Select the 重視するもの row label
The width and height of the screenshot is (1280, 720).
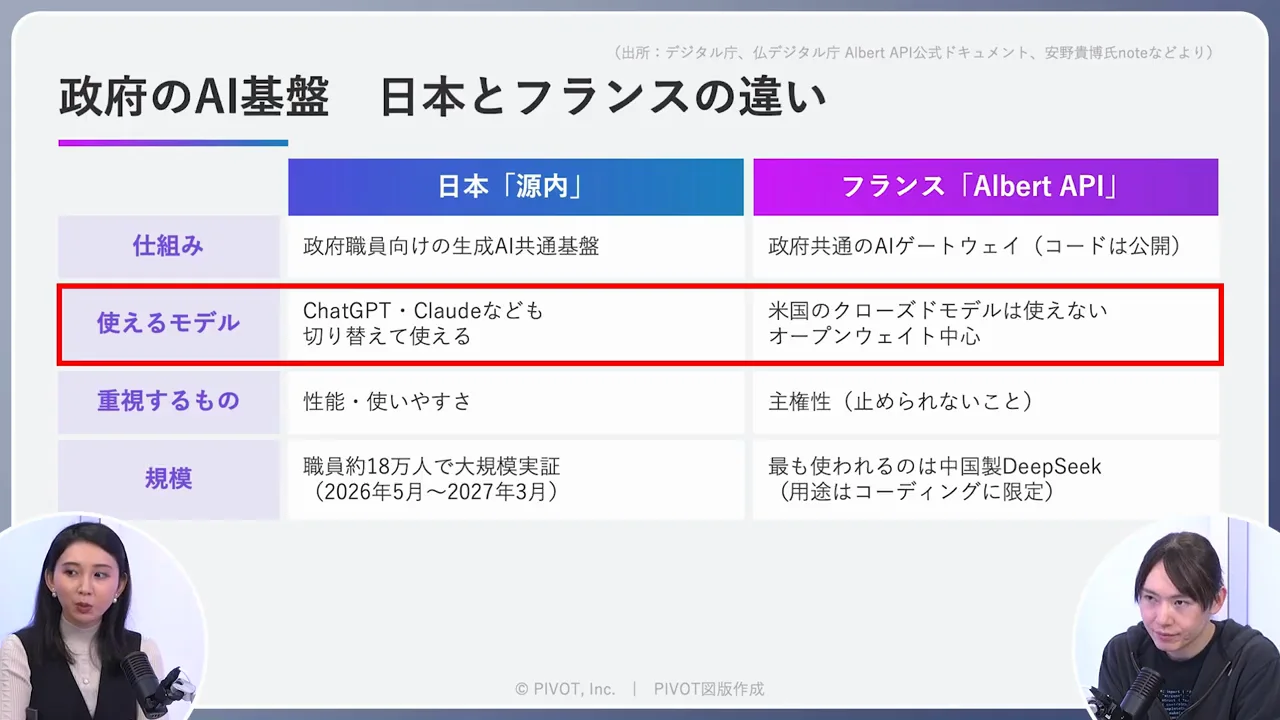tap(168, 401)
